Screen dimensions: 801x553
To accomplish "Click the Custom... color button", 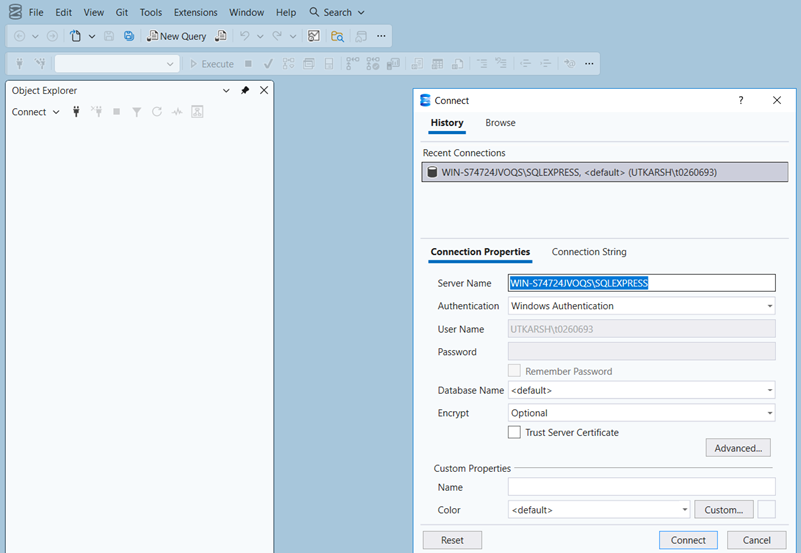I will click(x=723, y=510).
